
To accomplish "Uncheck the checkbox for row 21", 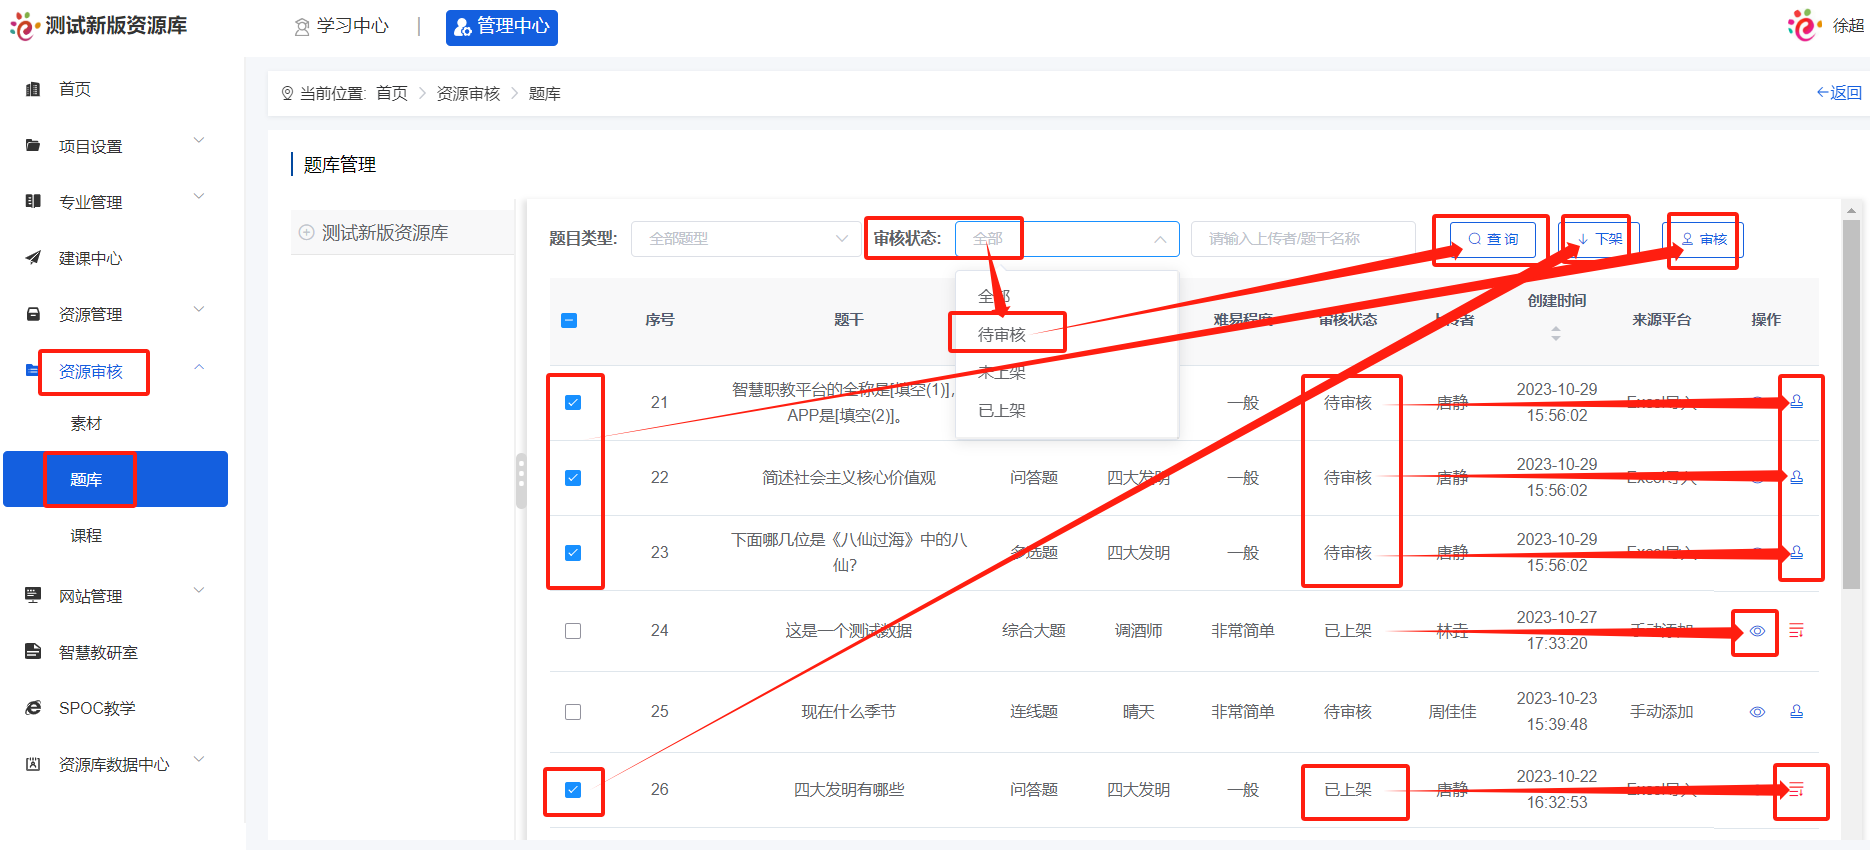I will [x=573, y=402].
